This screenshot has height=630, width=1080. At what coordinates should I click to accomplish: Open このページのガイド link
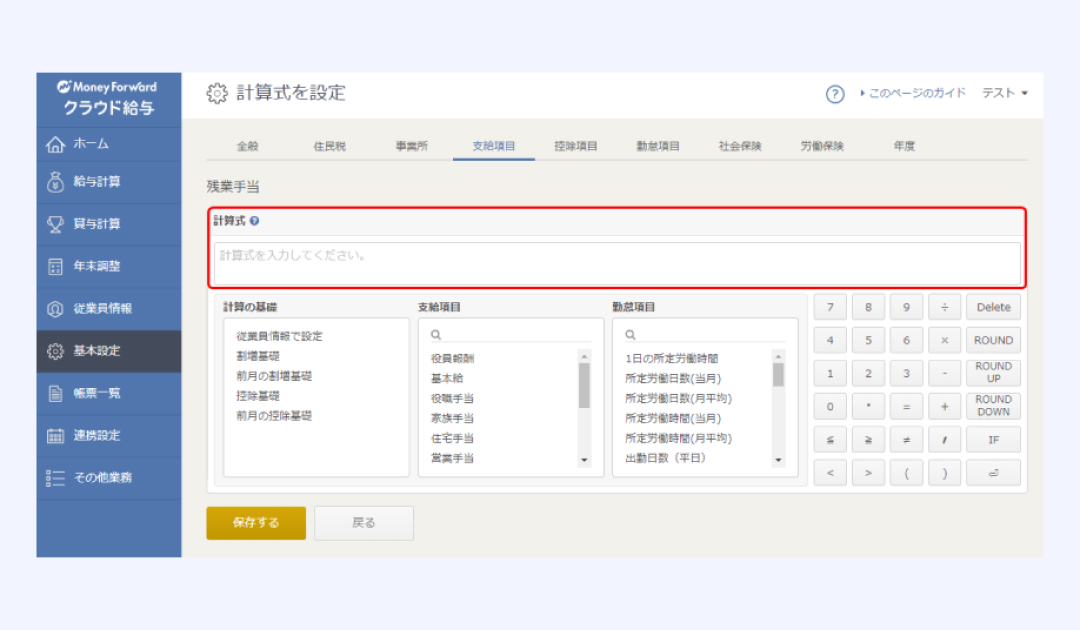pyautogui.click(x=913, y=93)
